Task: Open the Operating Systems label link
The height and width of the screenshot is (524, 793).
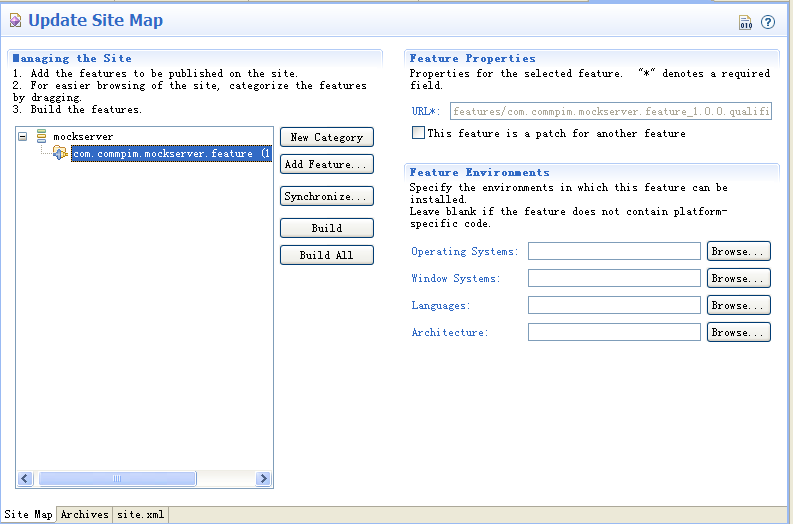Action: point(464,251)
